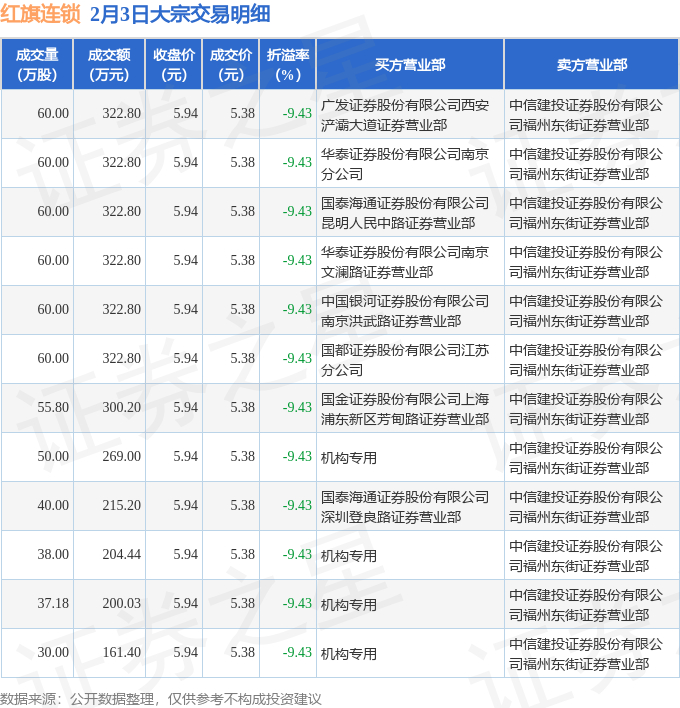The width and height of the screenshot is (680, 708).
Task: Click the 2月3日大宗交易明细 heading
Action: (180, 14)
